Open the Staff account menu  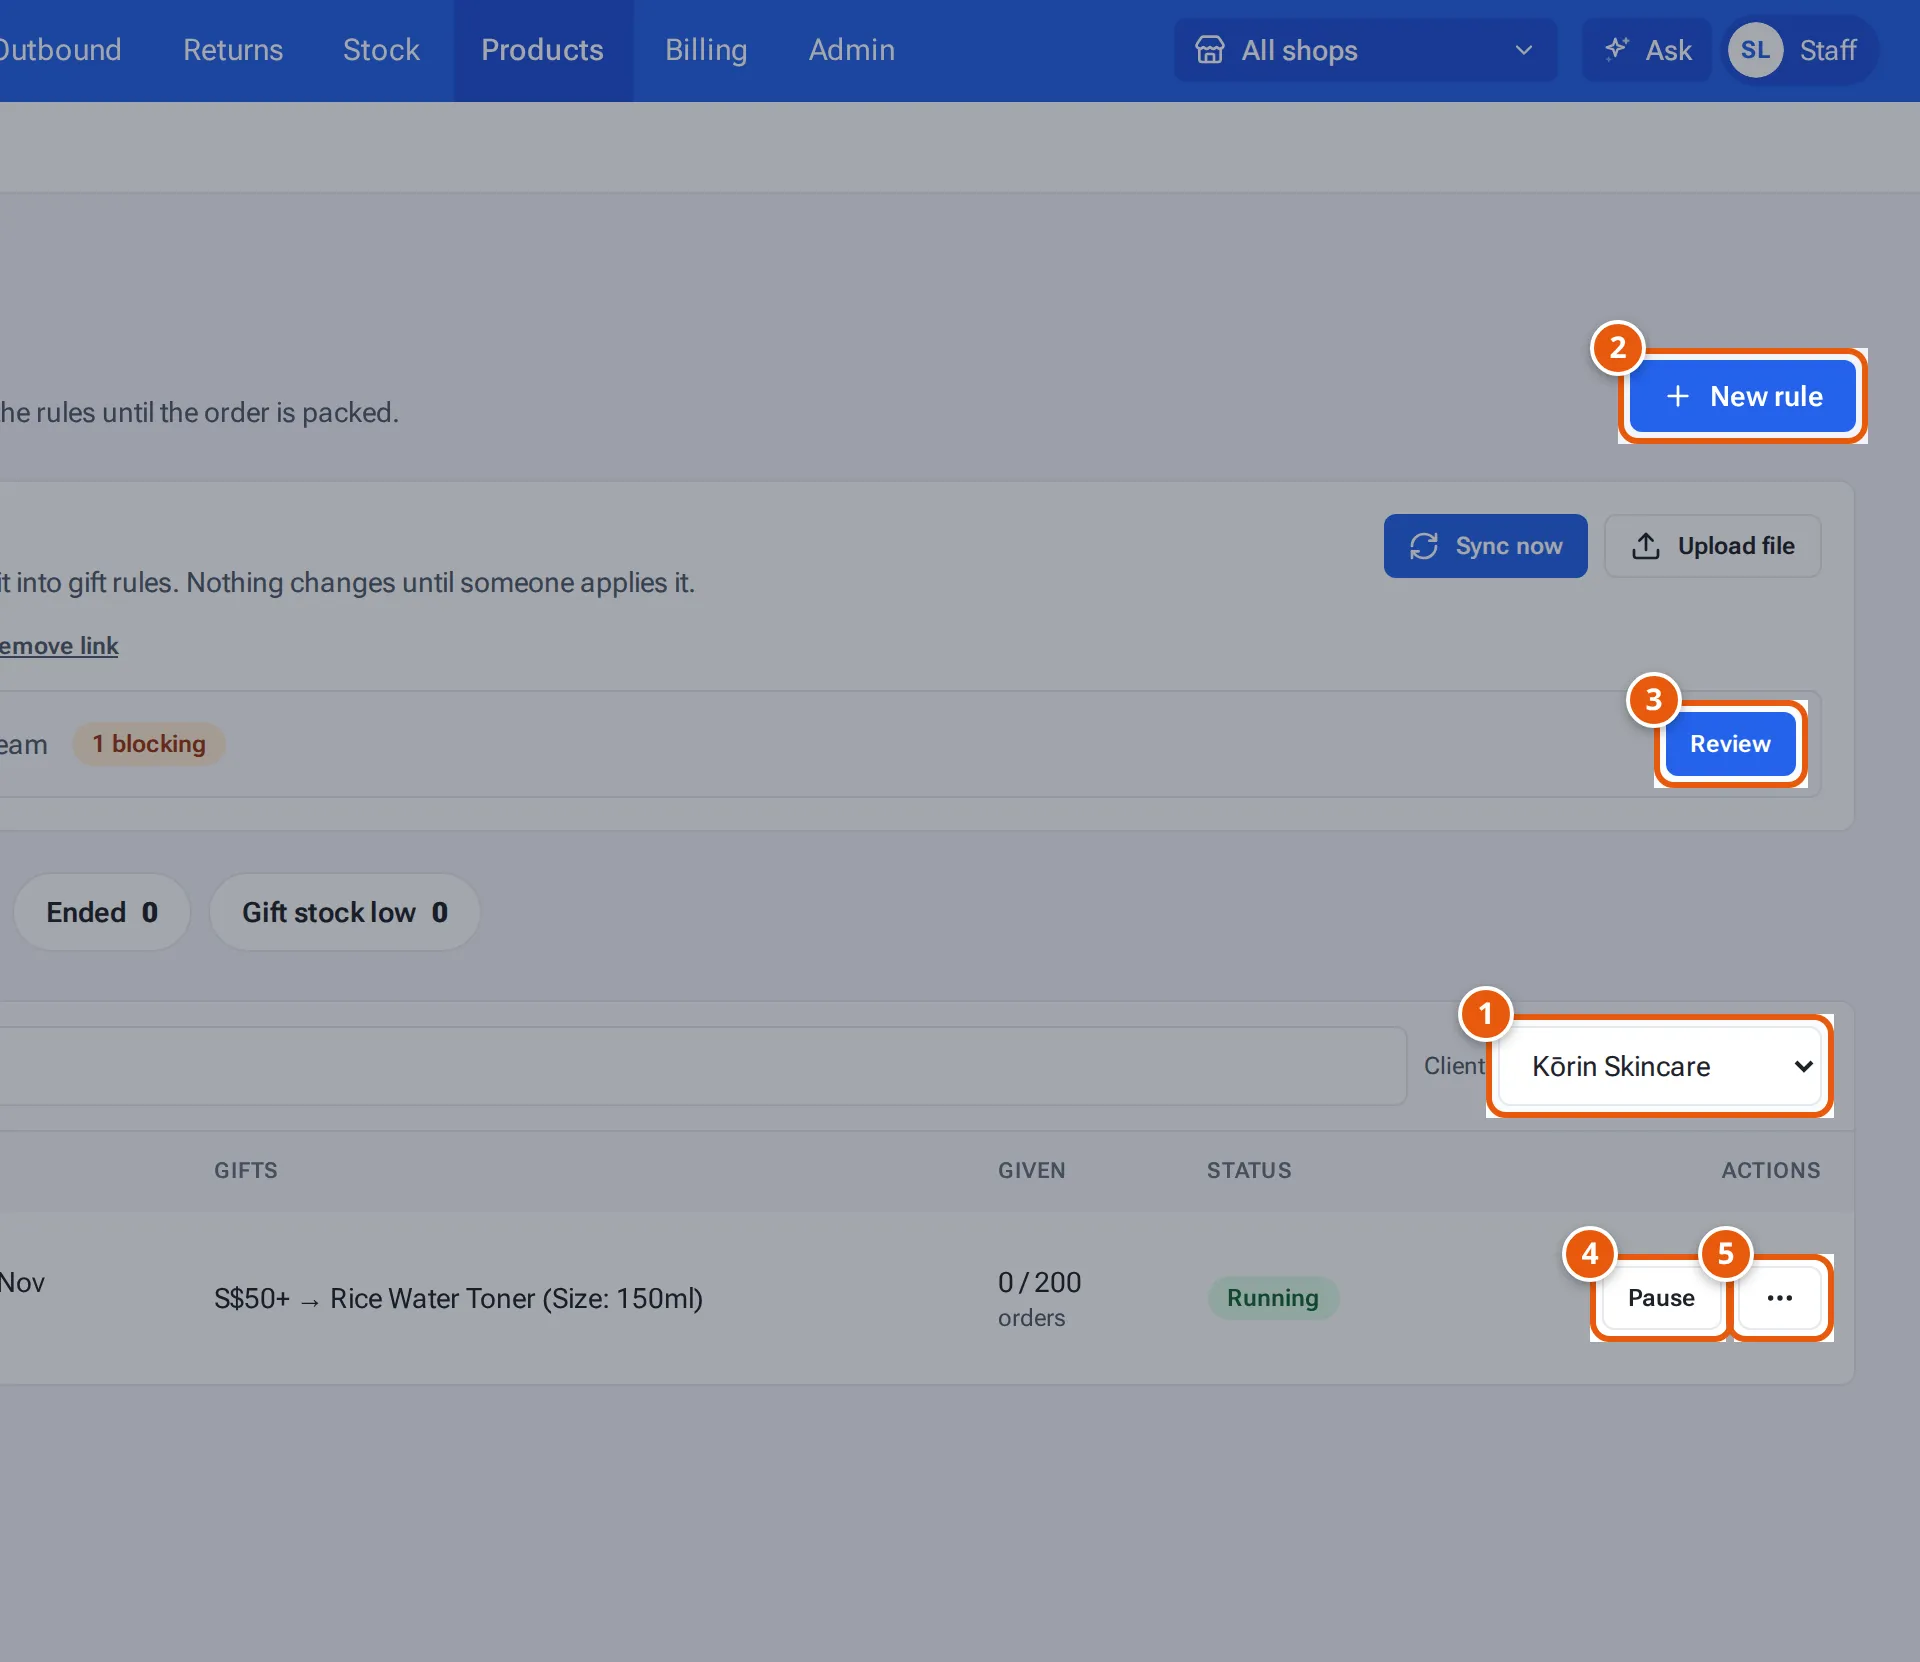[x=1802, y=50]
